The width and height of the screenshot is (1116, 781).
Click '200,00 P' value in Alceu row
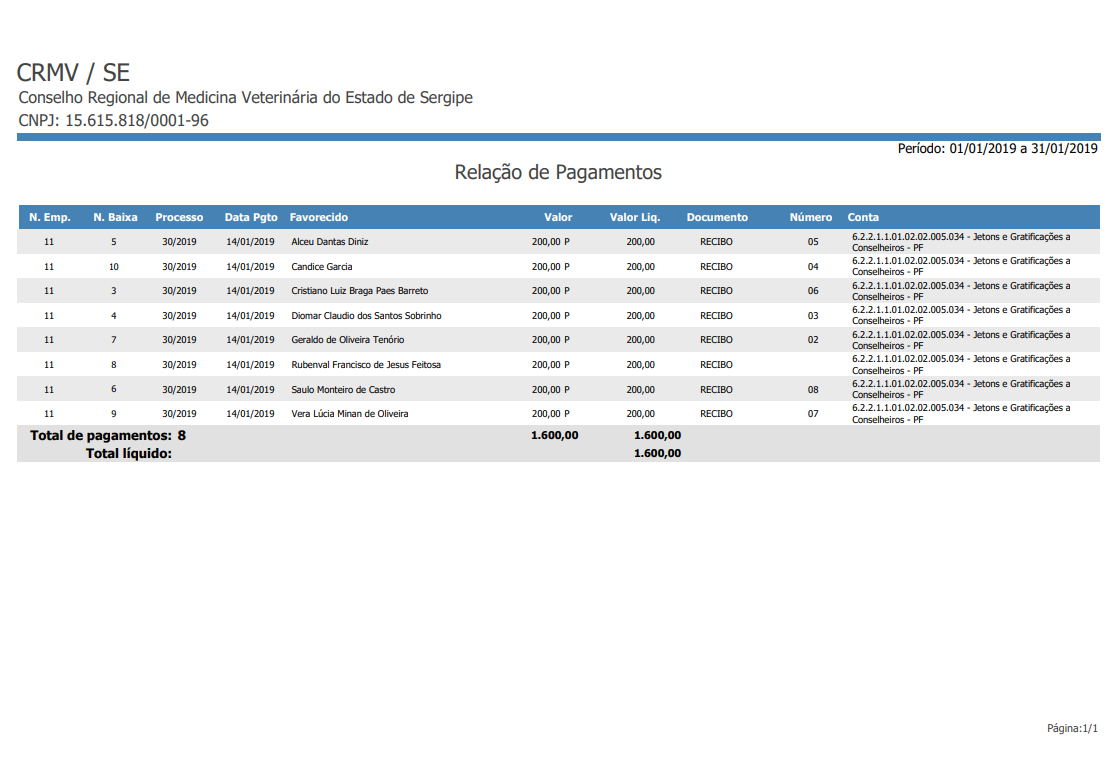pyautogui.click(x=551, y=242)
